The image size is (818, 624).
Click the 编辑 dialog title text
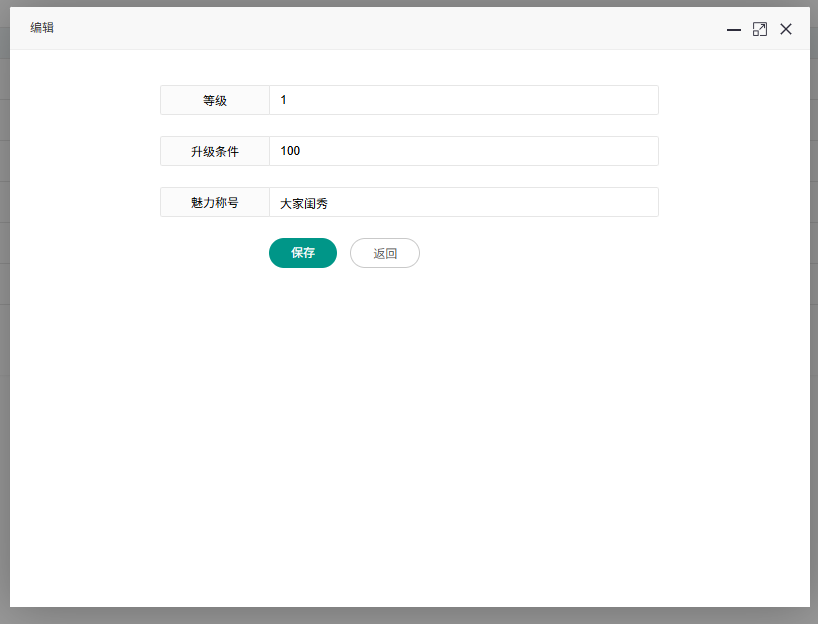[42, 28]
